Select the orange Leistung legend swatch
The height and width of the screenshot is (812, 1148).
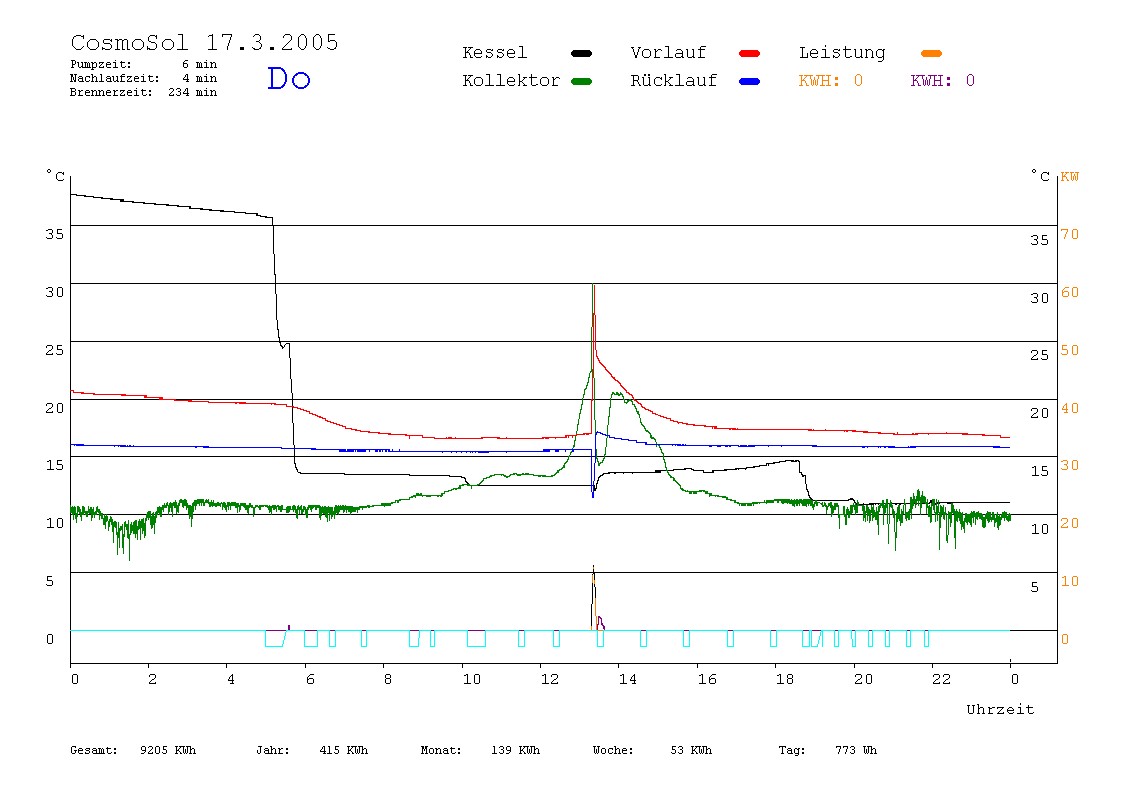tap(931, 53)
